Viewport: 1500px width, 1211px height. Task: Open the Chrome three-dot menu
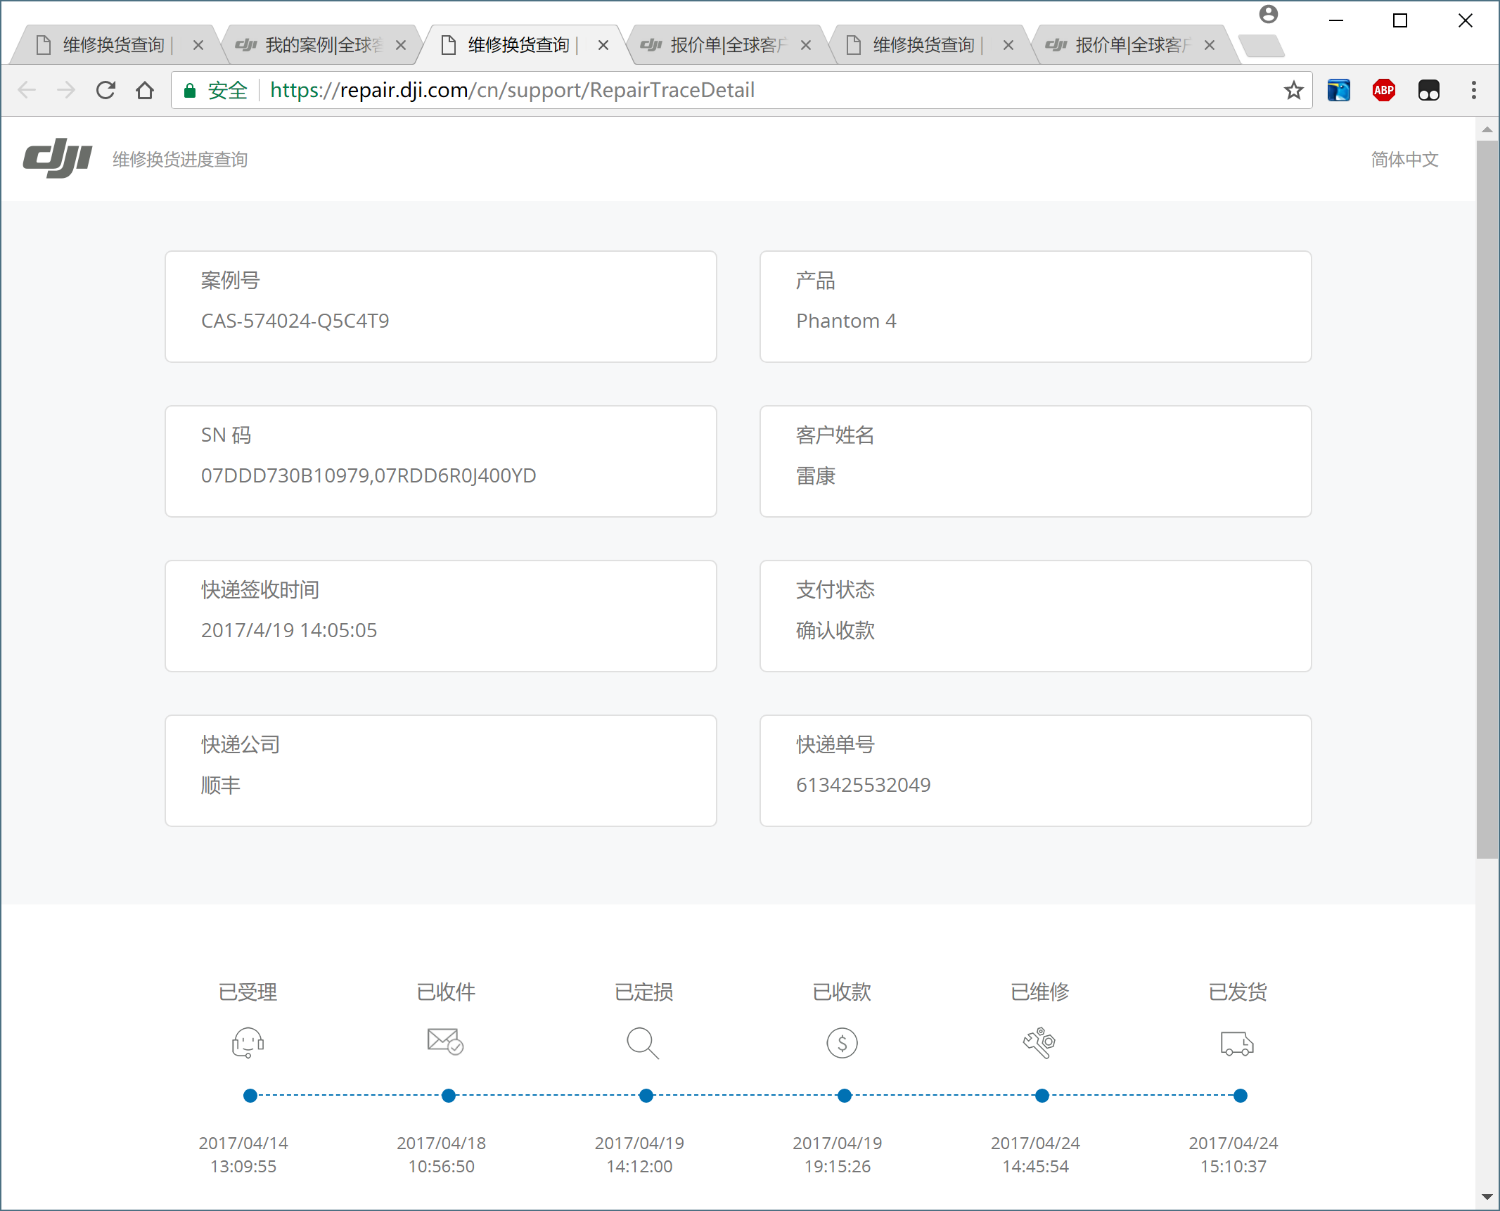click(1473, 90)
